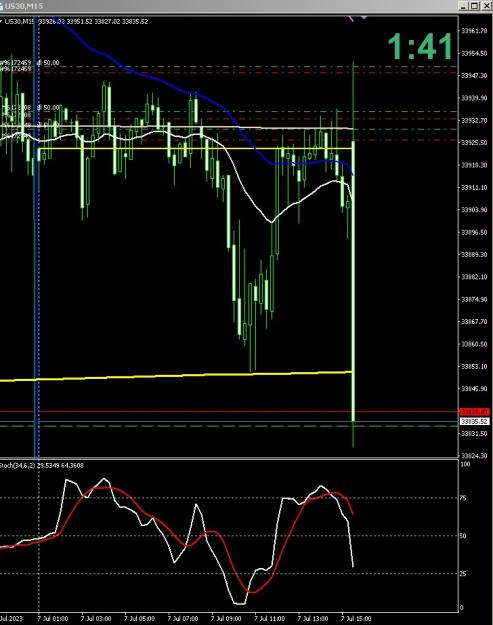Click the stochastic scale value 100
The image size is (493, 625).
[465, 464]
